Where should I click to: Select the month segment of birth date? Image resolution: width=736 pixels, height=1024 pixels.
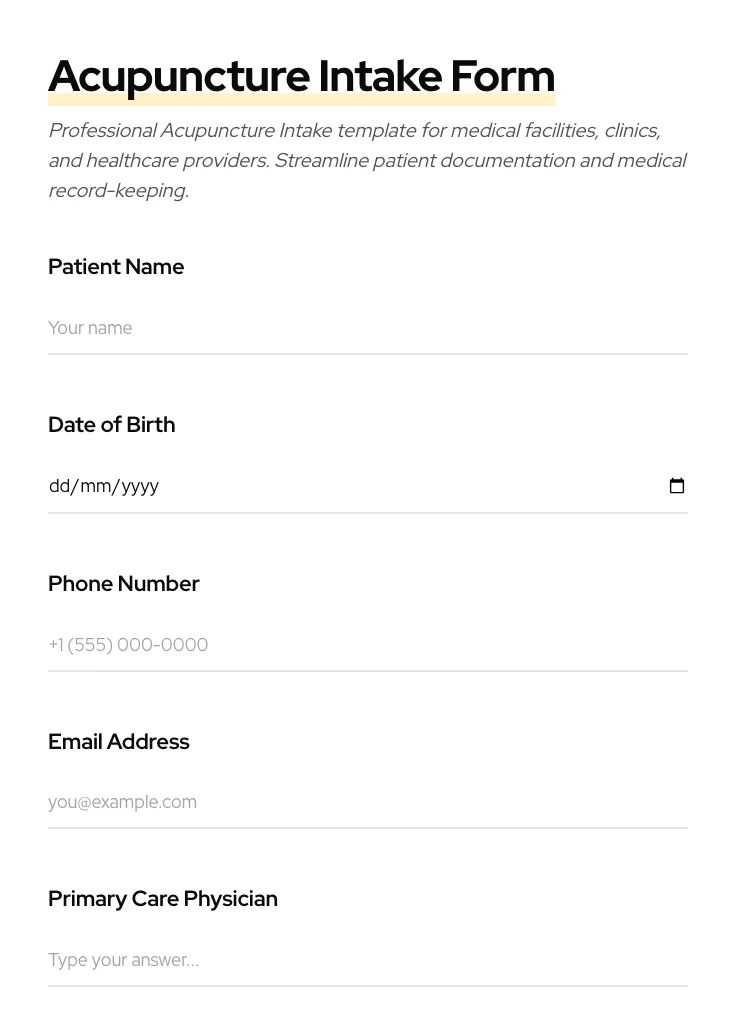coord(95,486)
